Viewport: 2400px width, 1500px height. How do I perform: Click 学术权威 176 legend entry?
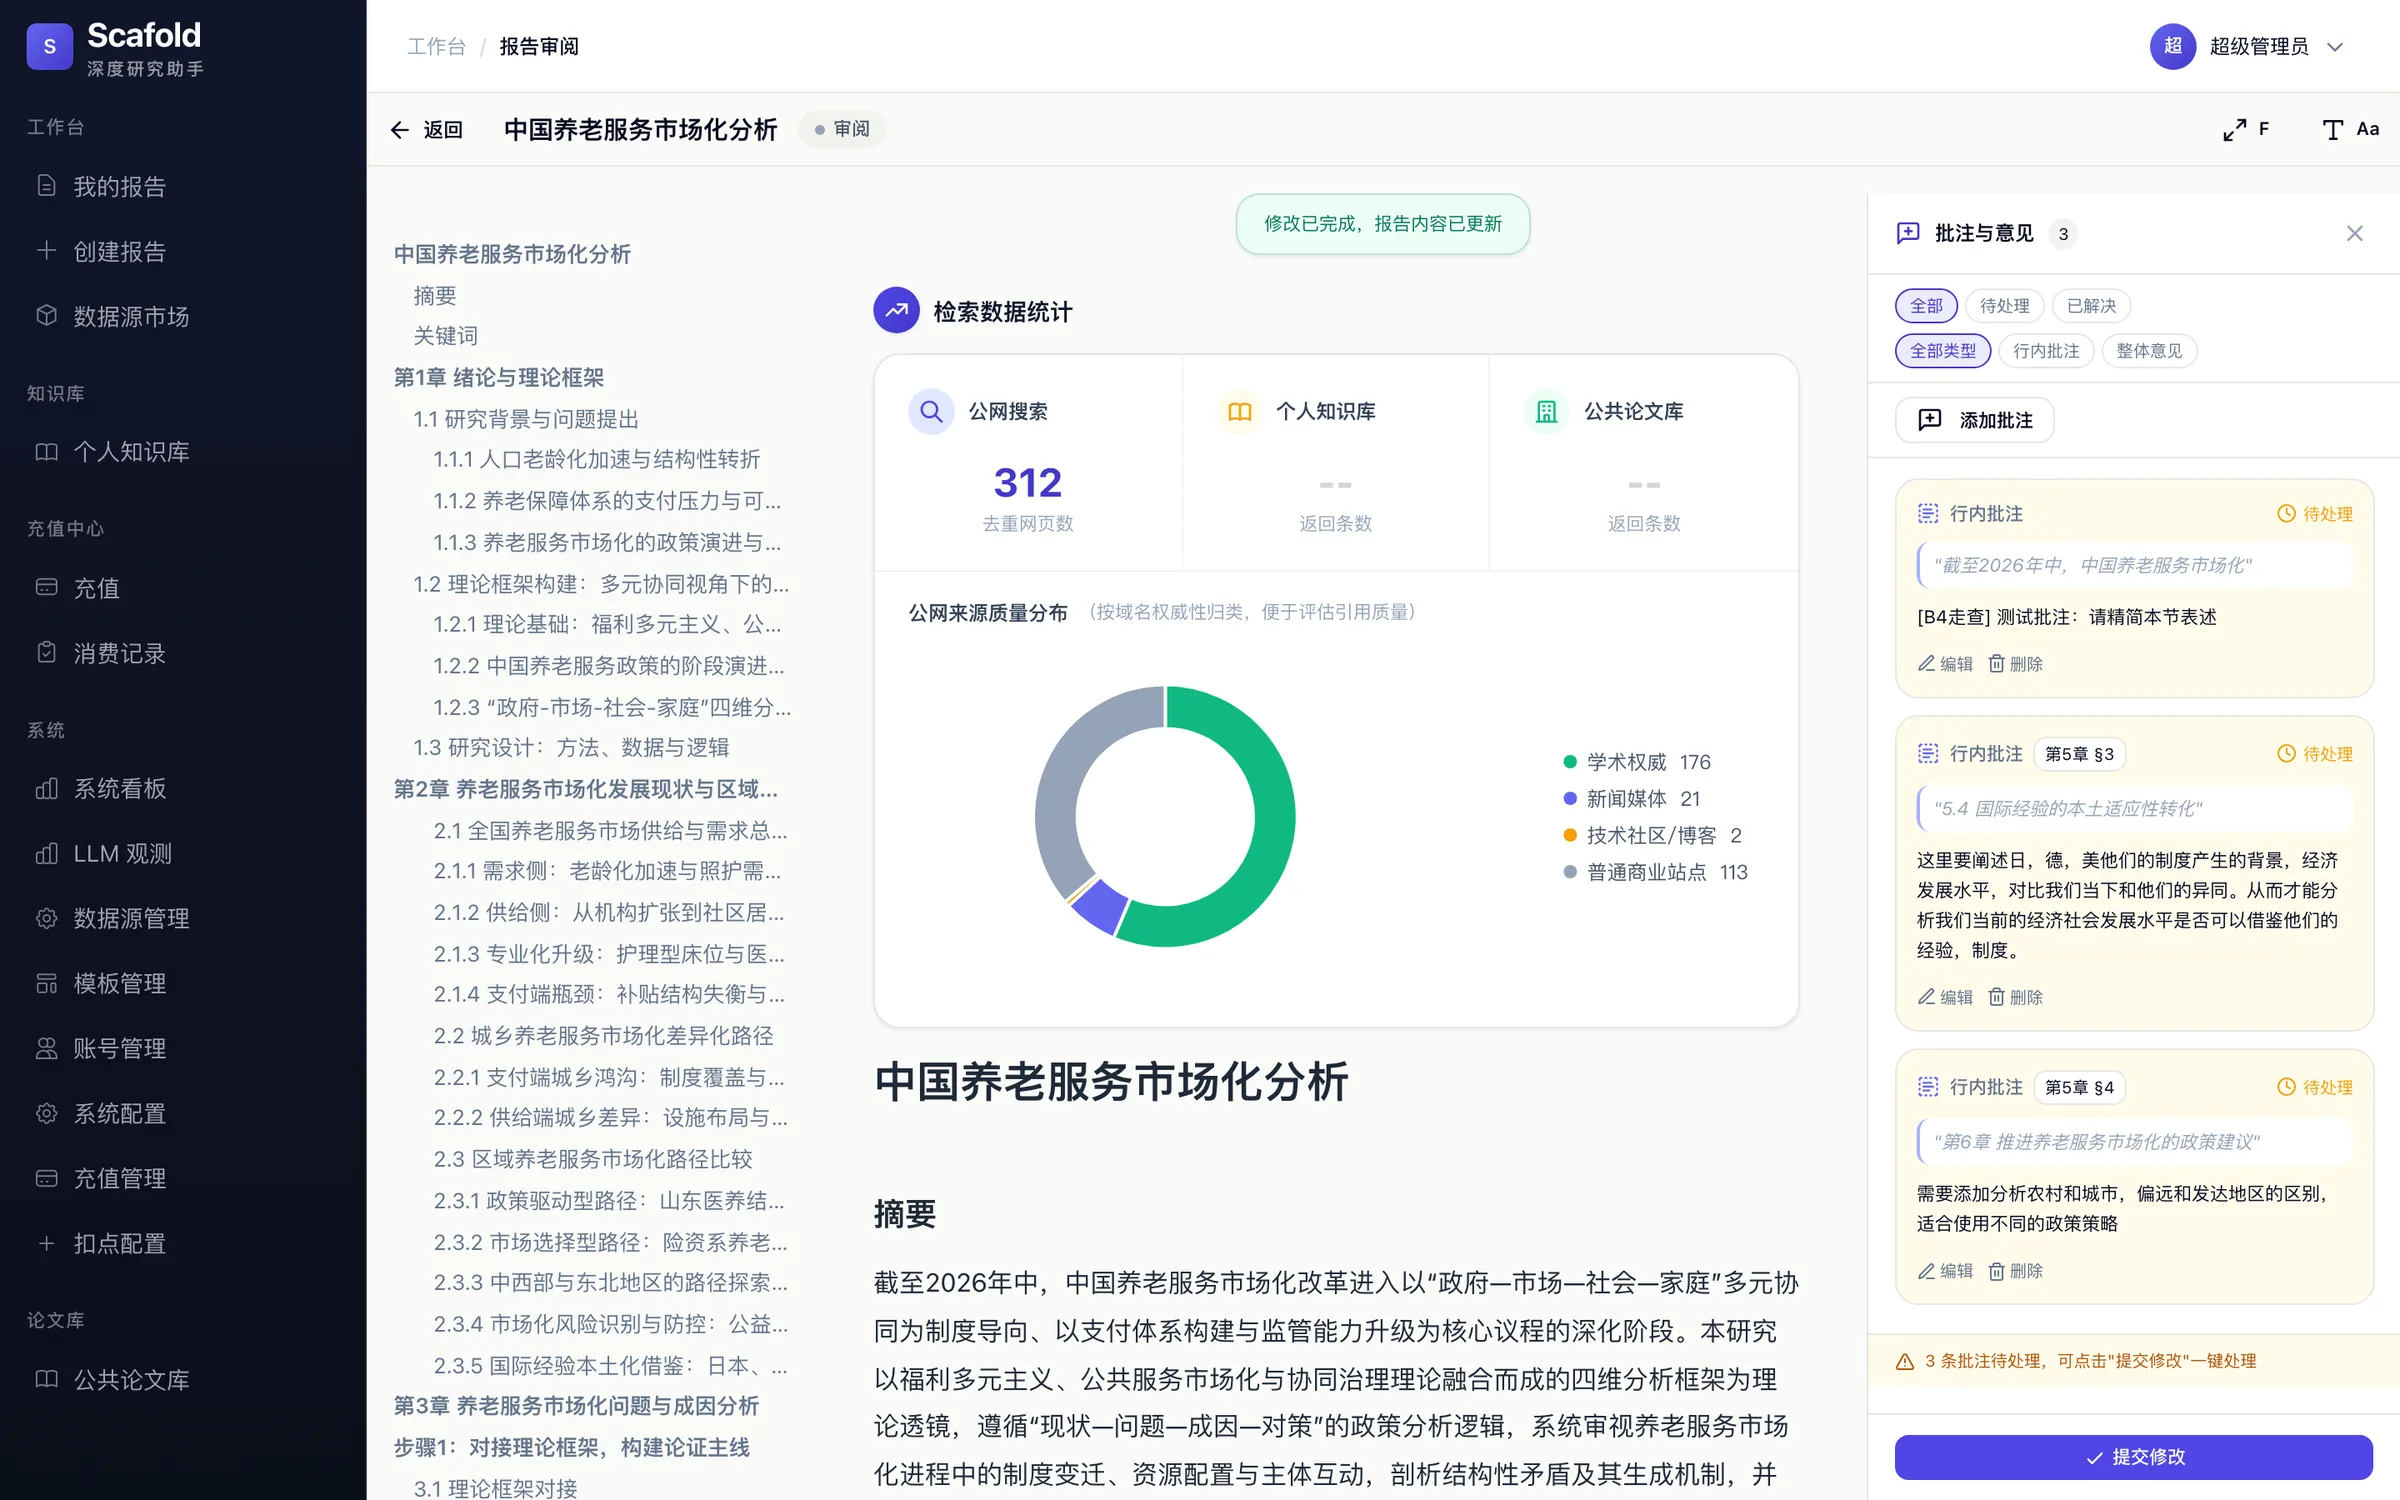[1637, 763]
